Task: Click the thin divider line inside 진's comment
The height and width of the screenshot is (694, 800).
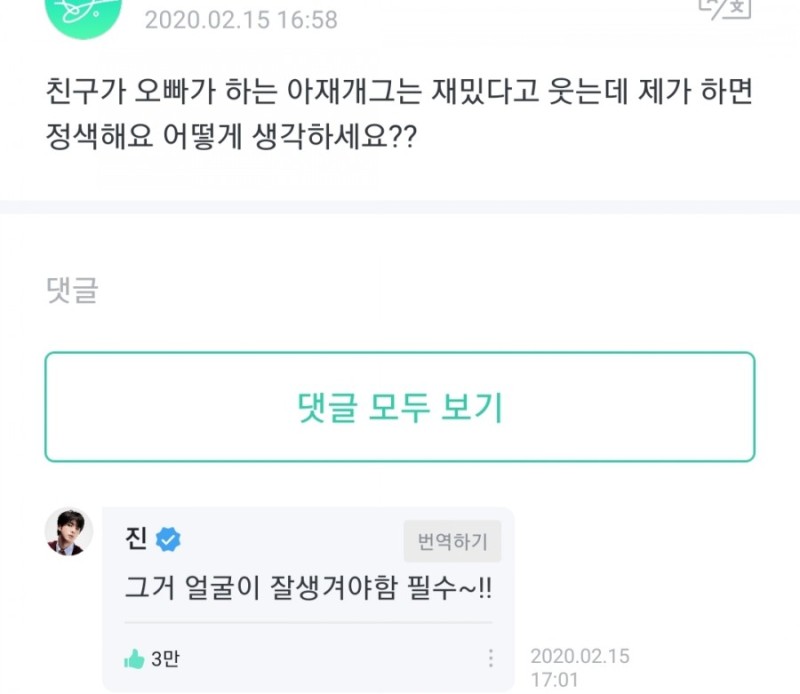Action: [x=308, y=623]
